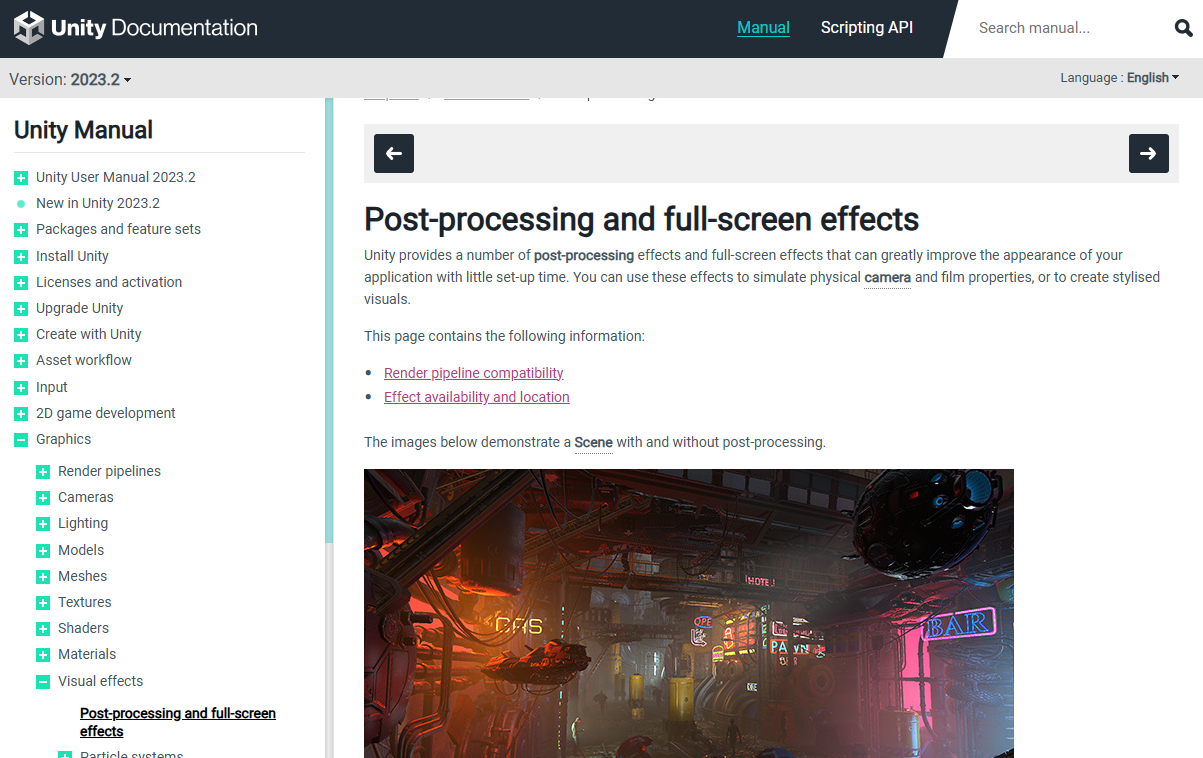Image resolution: width=1203 pixels, height=758 pixels.
Task: Click the camera glossary term
Action: tap(887, 277)
